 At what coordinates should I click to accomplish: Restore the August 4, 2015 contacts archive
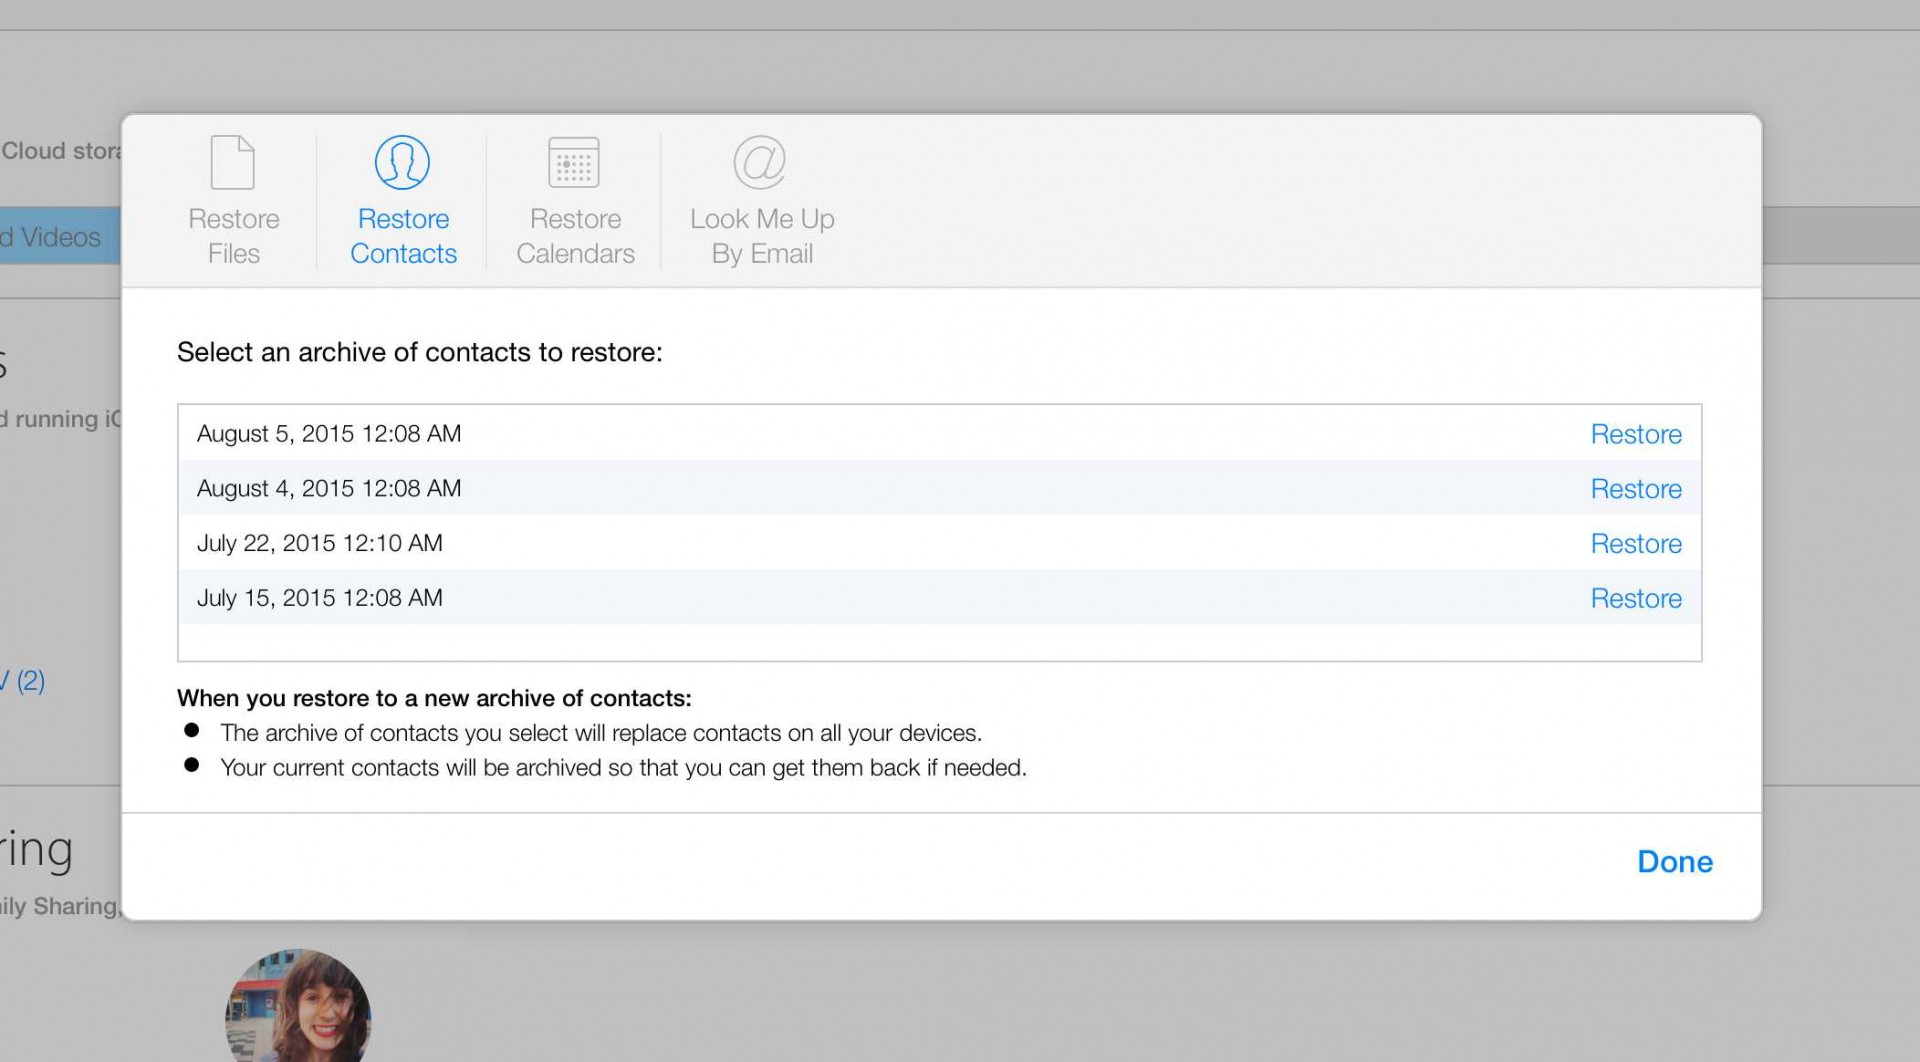(x=1636, y=489)
